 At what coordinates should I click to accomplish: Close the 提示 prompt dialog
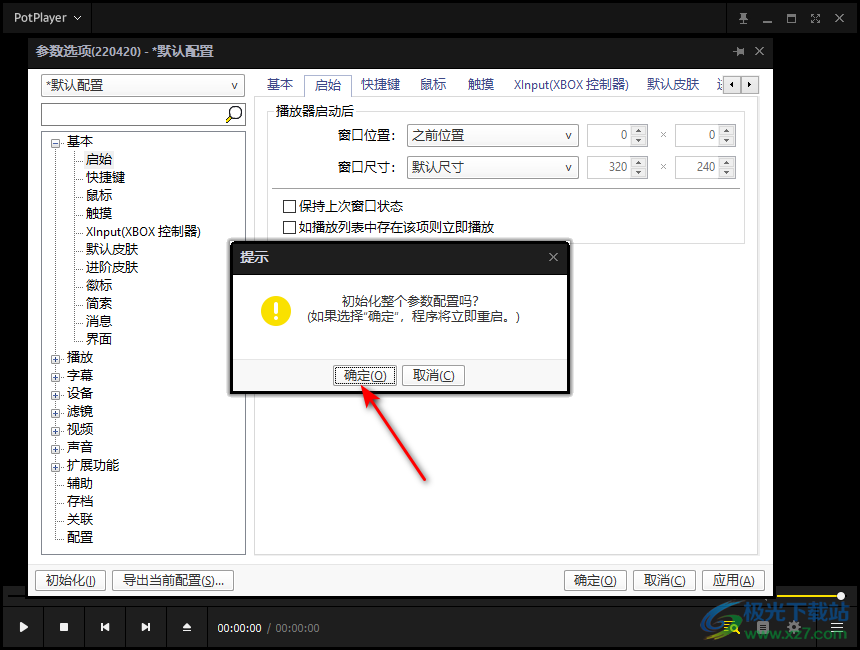point(553,257)
